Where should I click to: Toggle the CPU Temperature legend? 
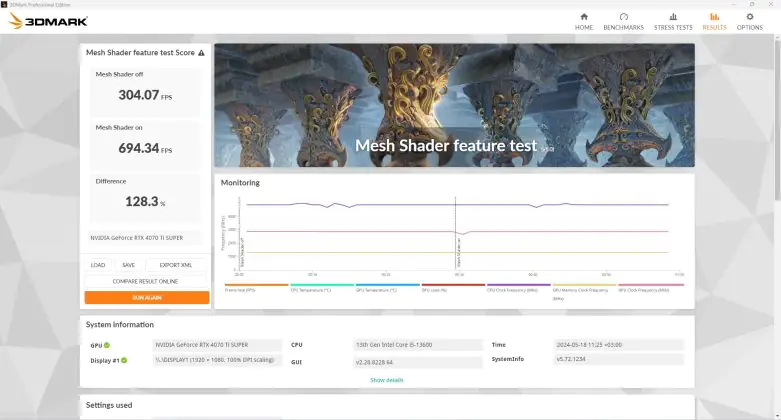tap(322, 288)
